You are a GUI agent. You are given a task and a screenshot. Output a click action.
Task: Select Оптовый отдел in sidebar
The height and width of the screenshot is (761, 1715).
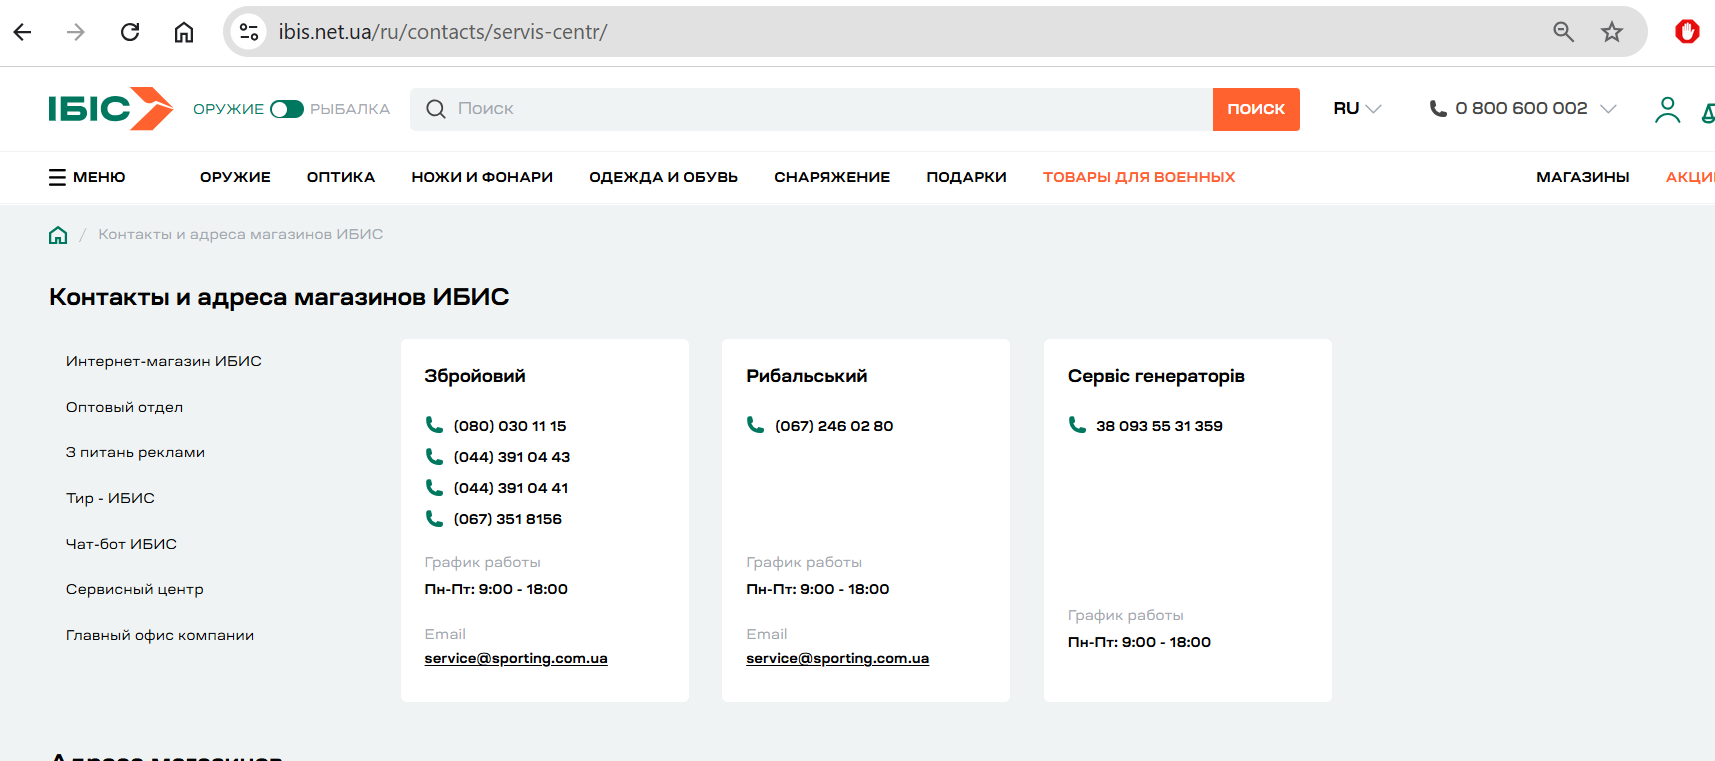[x=124, y=407]
